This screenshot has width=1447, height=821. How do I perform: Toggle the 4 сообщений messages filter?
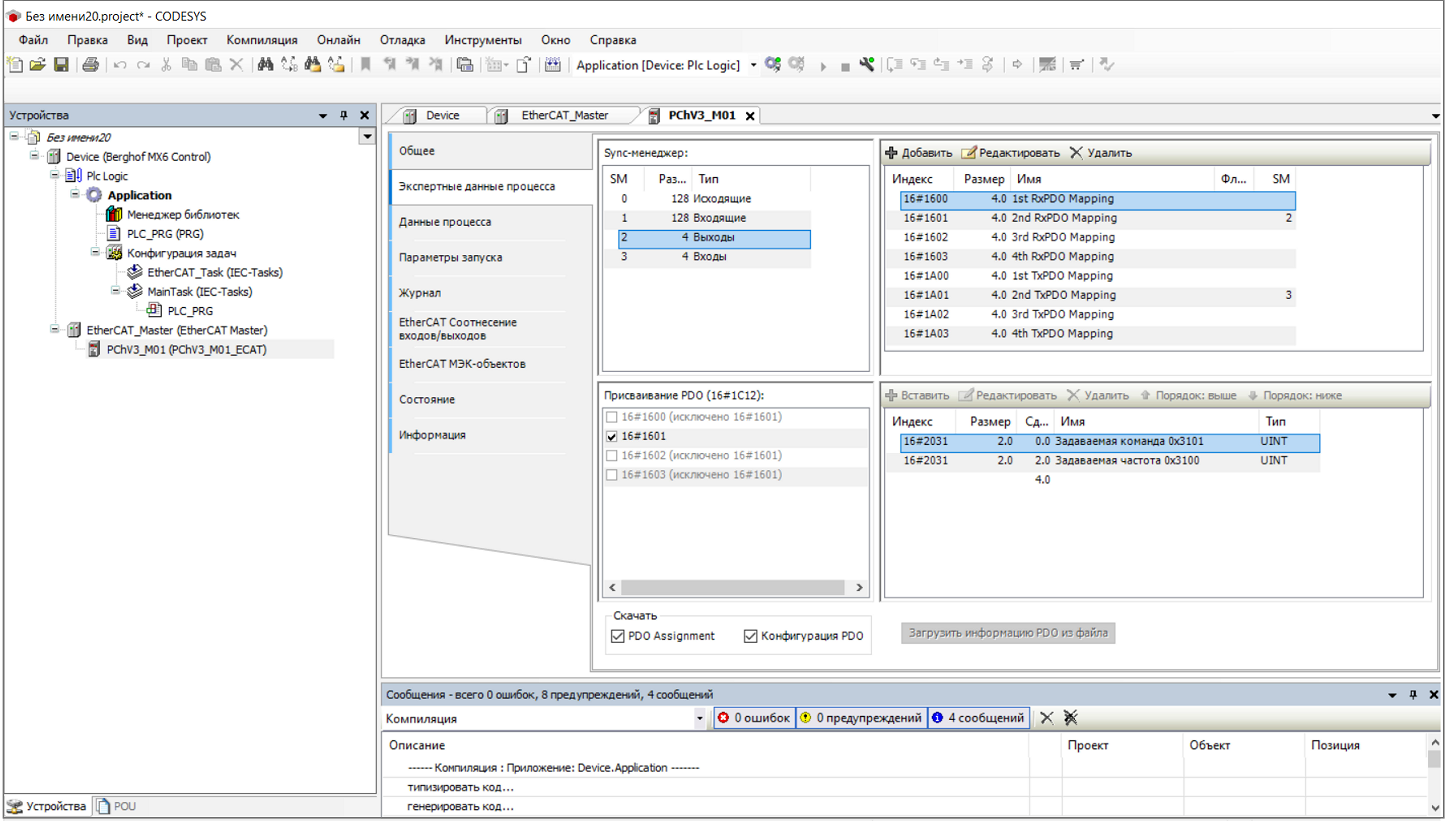click(978, 718)
